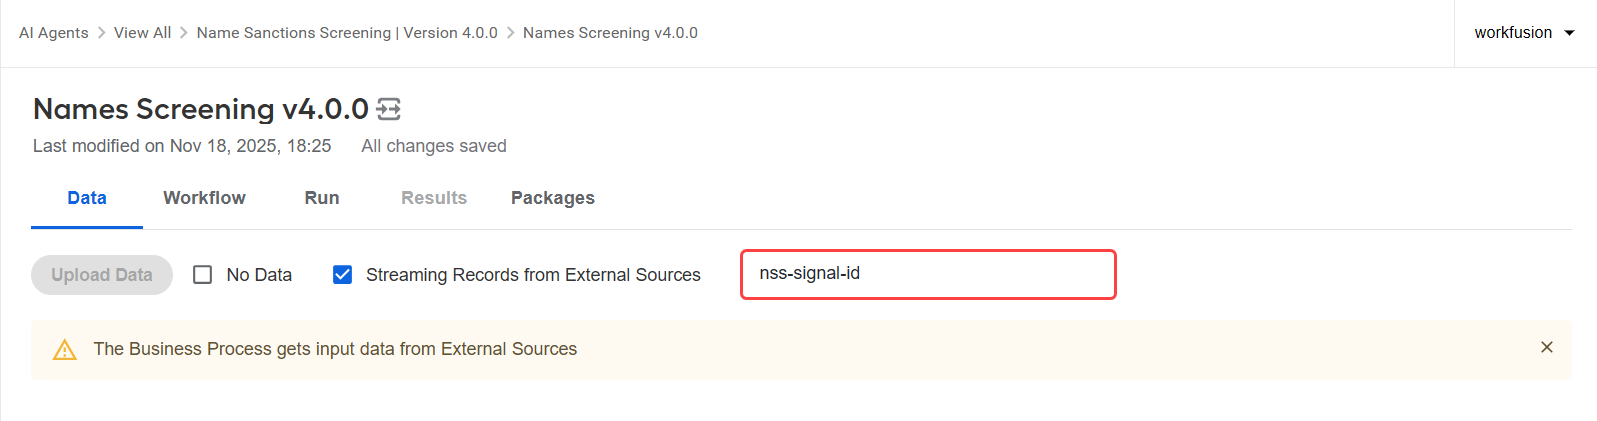Click Names Screening v4.0.0 breadcrumb item

tap(610, 33)
